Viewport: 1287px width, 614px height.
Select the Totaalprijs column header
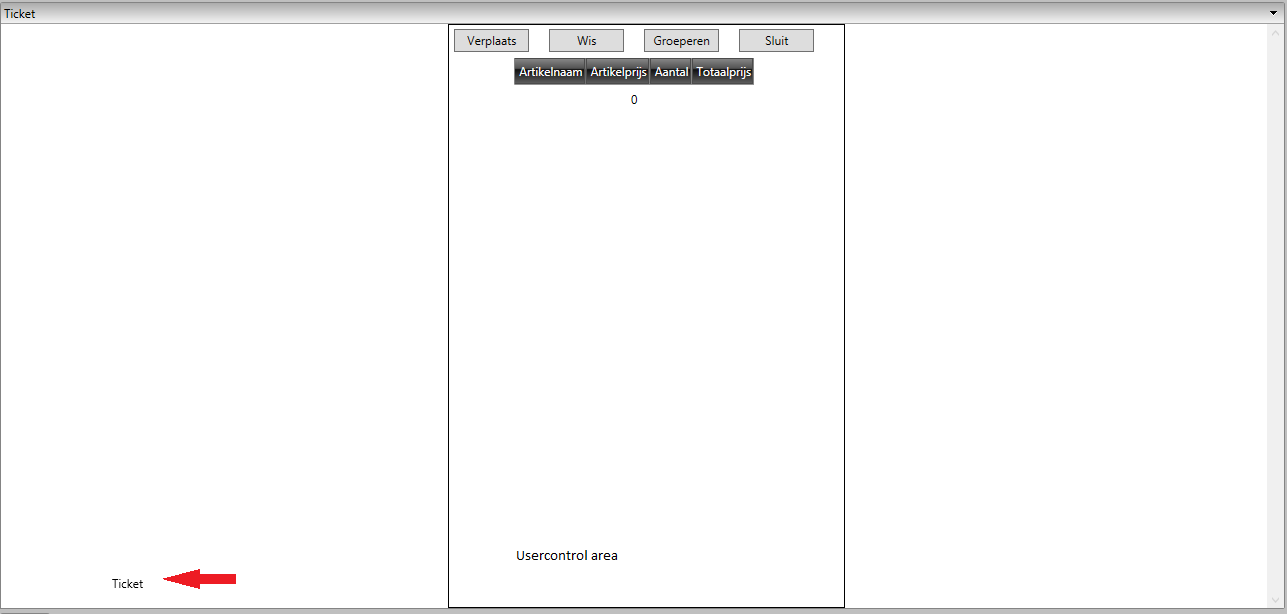point(723,72)
